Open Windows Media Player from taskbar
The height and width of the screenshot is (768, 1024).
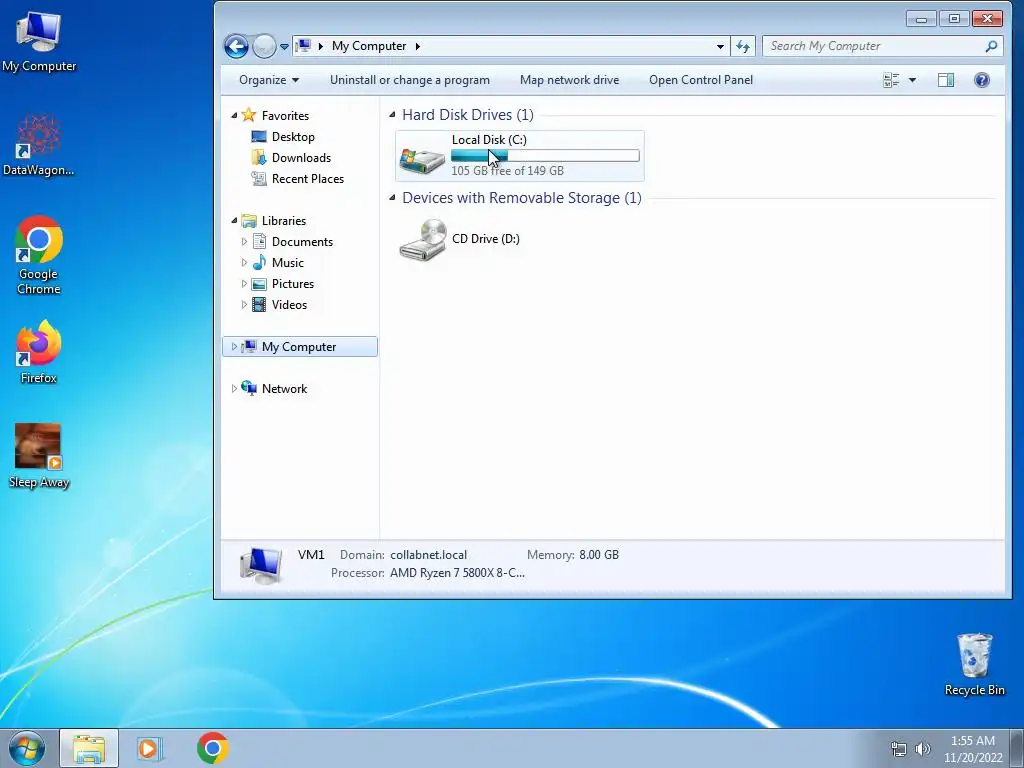point(150,748)
